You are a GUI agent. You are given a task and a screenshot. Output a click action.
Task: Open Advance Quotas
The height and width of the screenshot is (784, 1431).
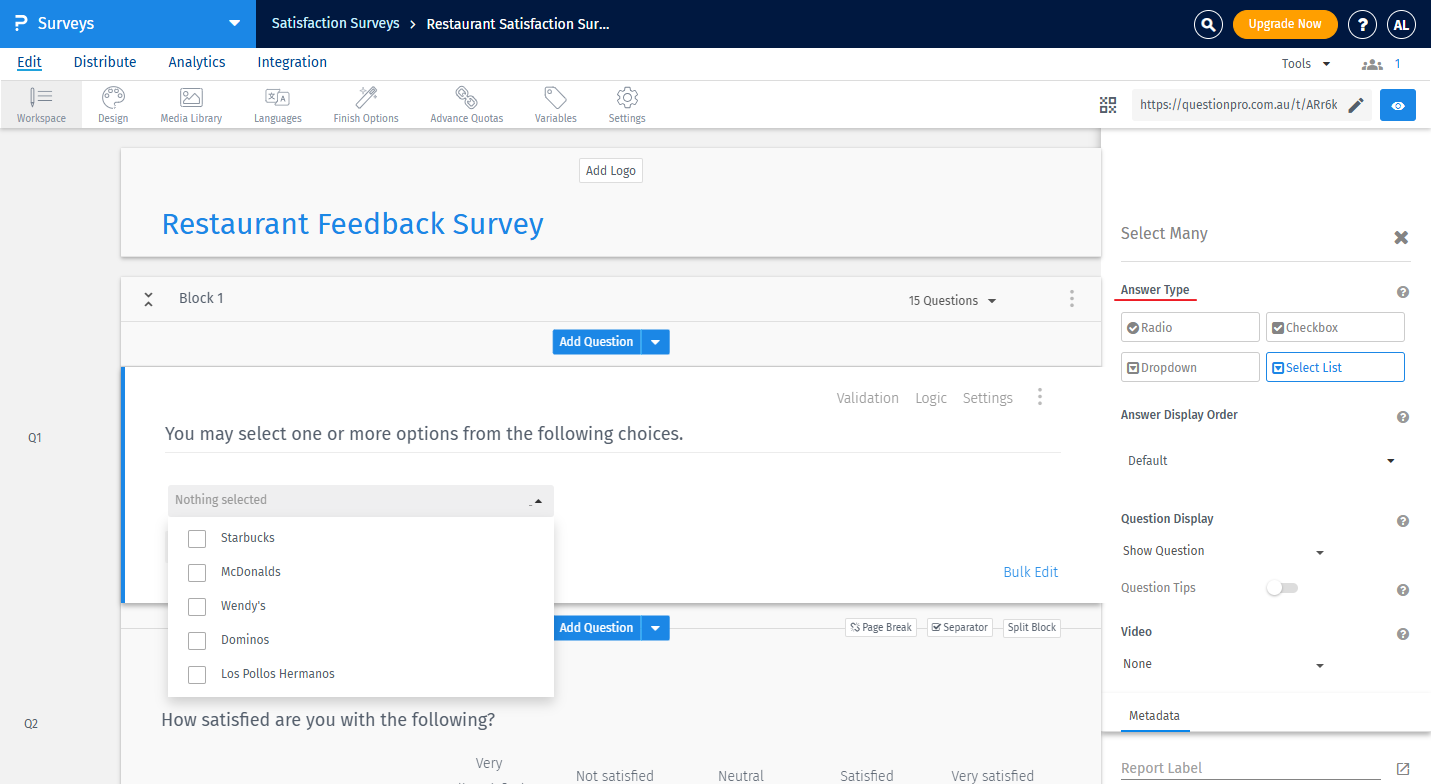(x=466, y=104)
